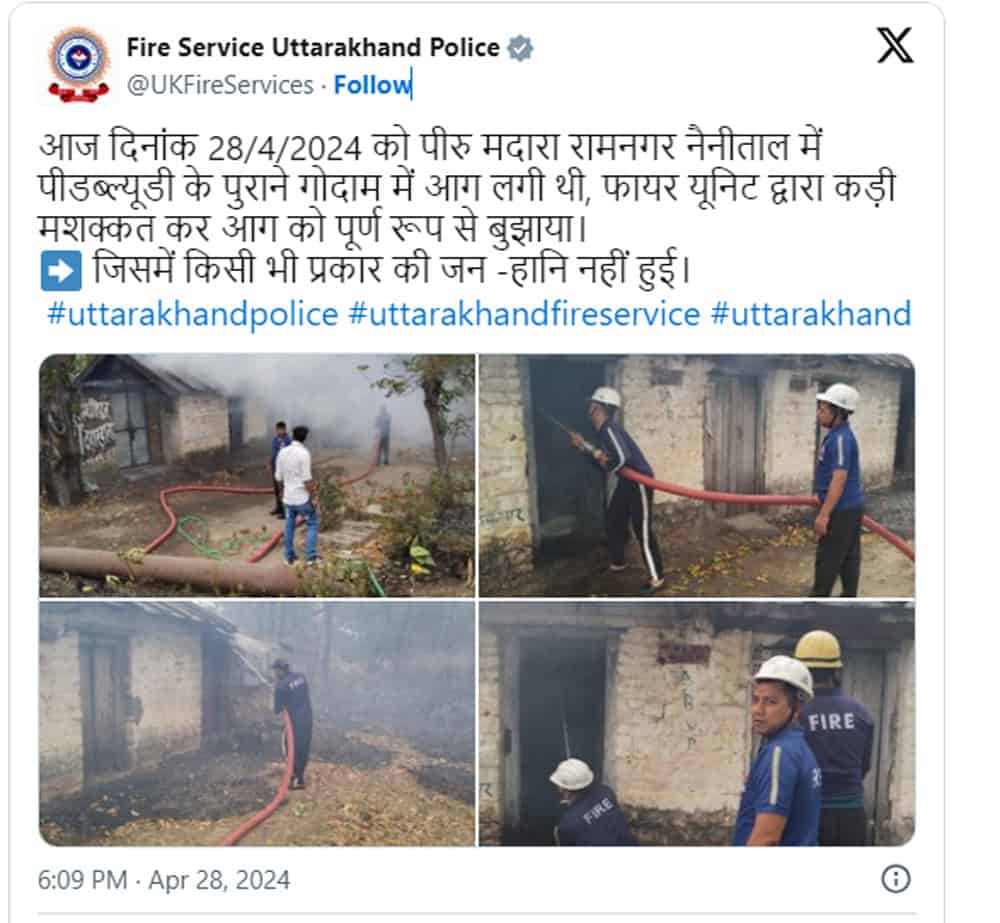Open the 6:09 PM Apr 28, 2024 timestamp

pyautogui.click(x=164, y=880)
